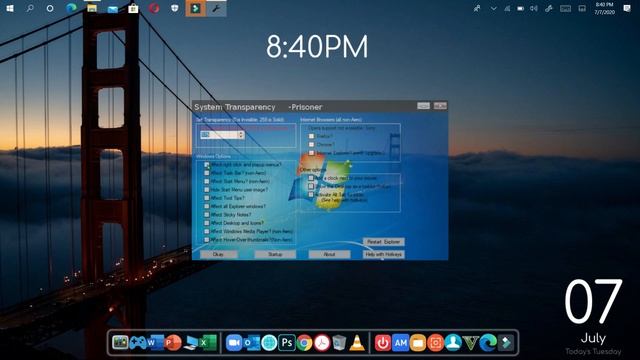
Task: Open the user contact icon in dock
Action: pyautogui.click(x=453, y=343)
